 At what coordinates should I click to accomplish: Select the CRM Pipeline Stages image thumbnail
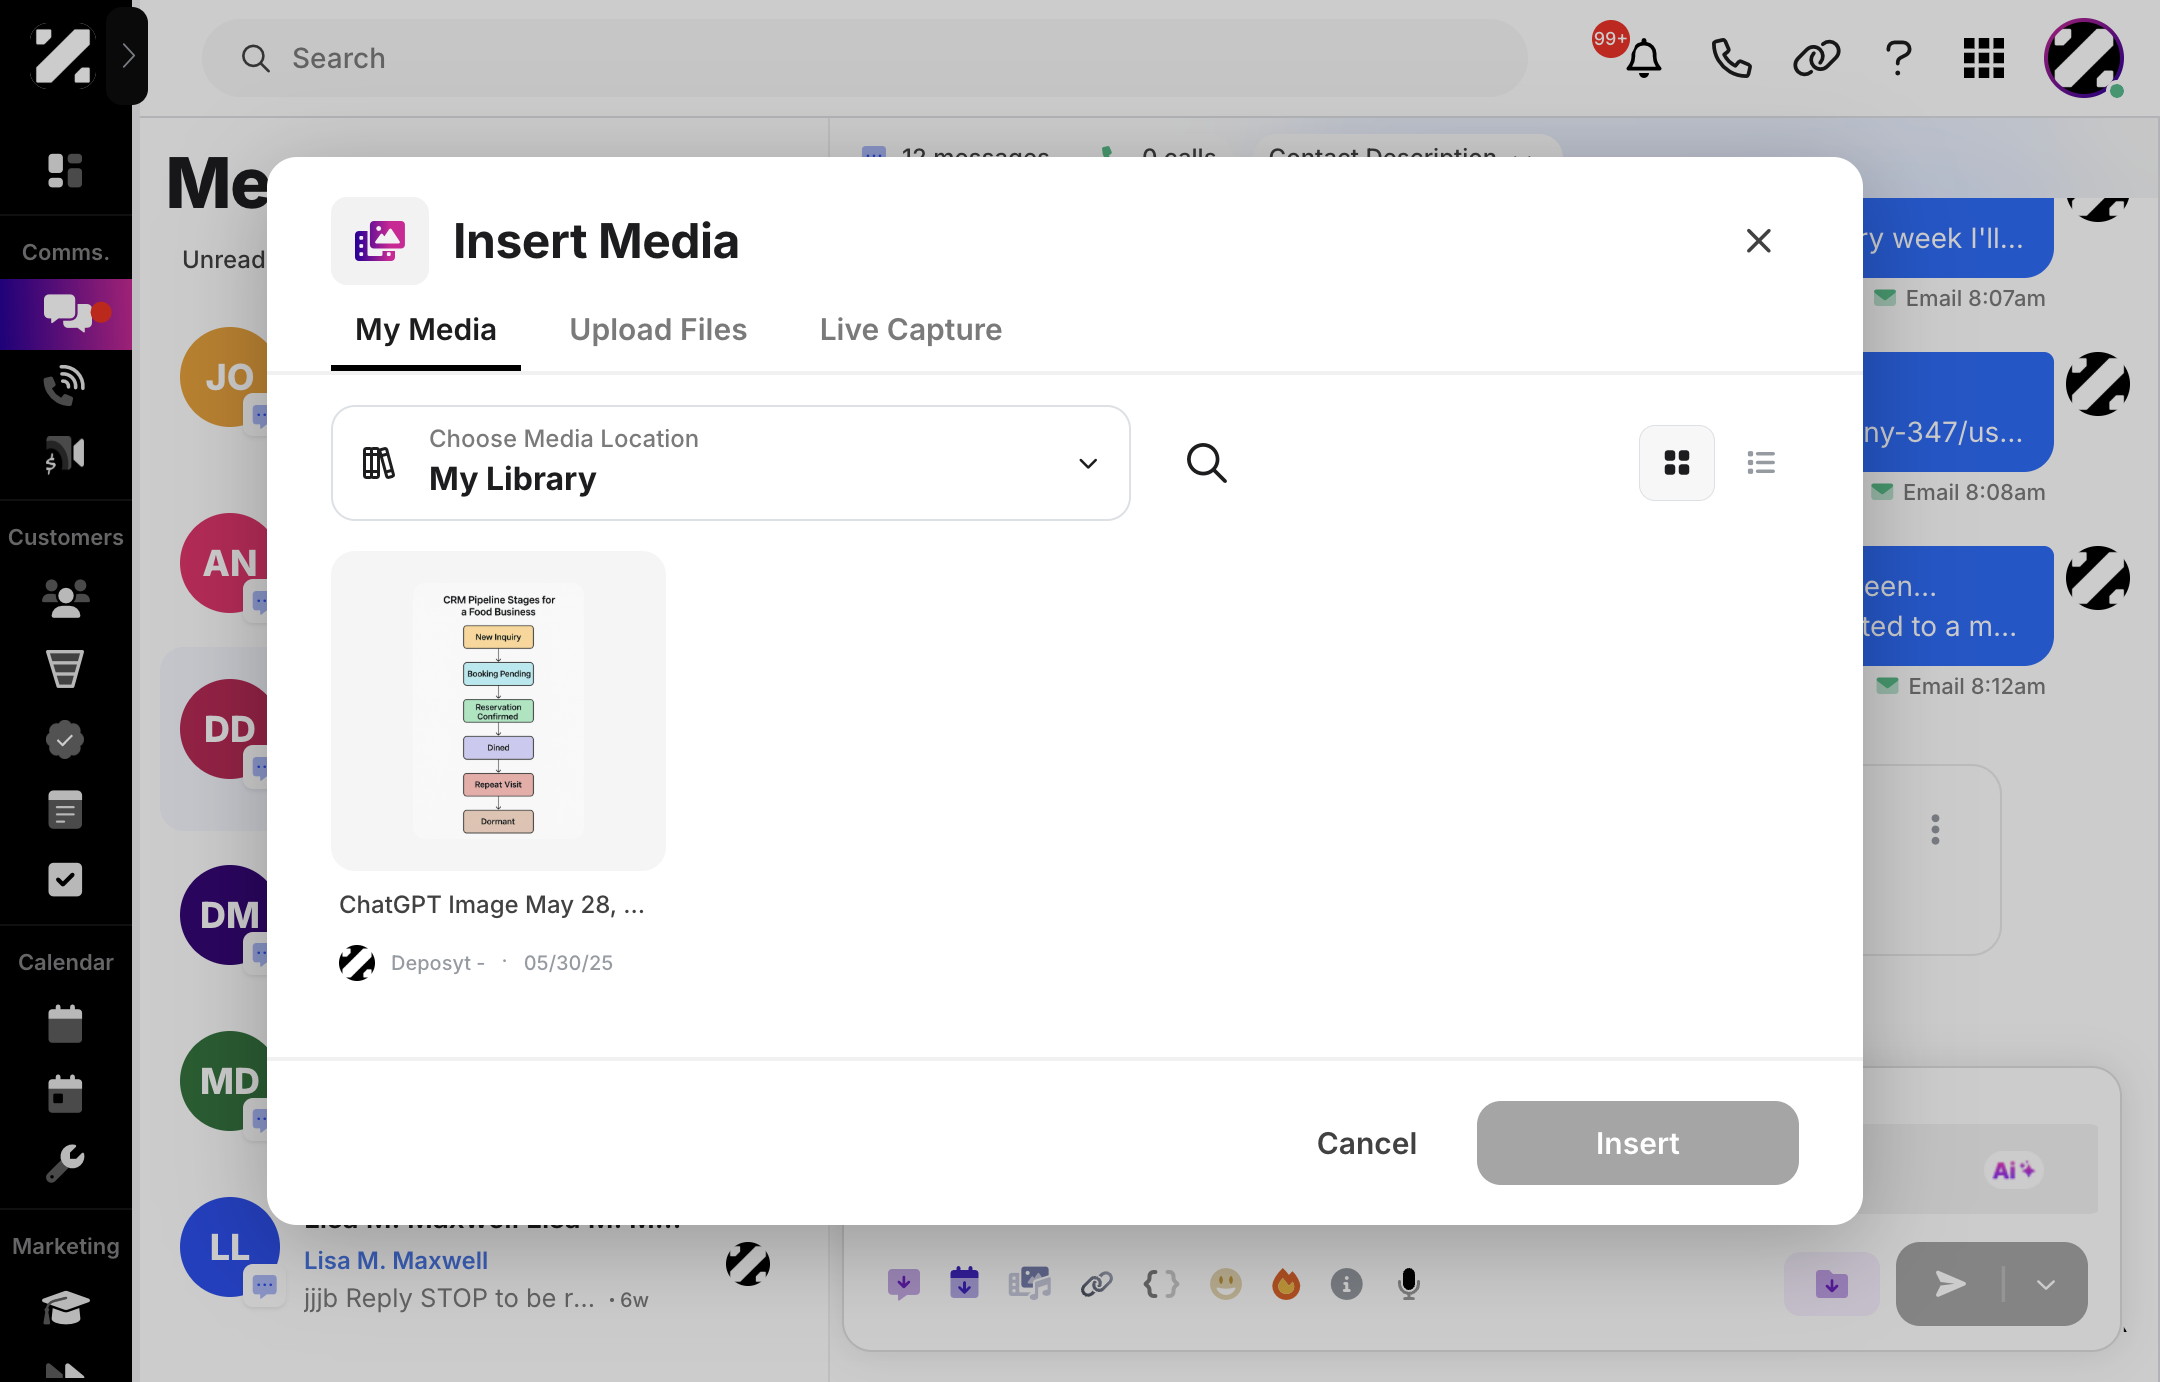(498, 710)
